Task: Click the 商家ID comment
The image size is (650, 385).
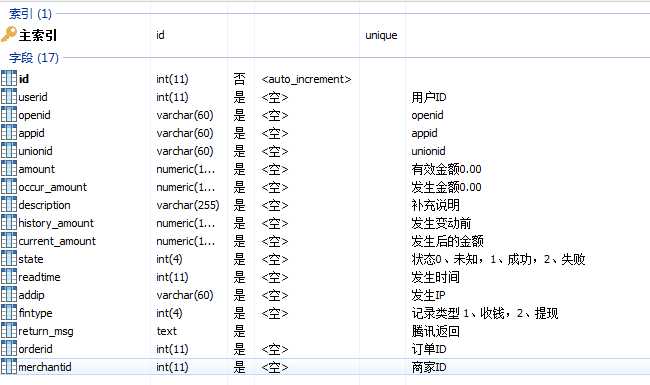Action: tap(429, 367)
